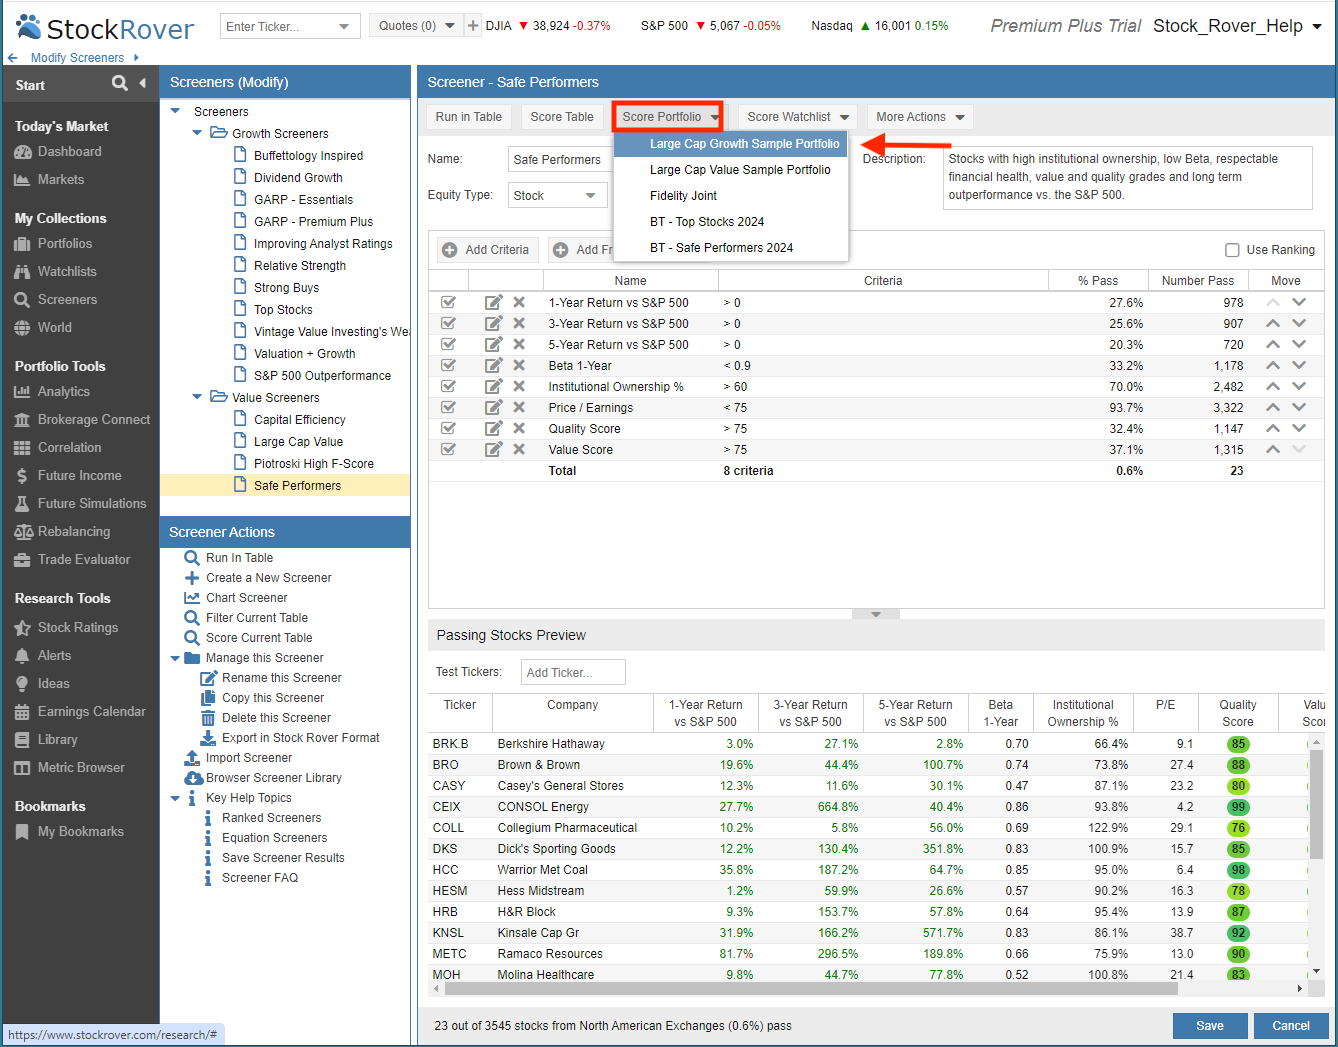Toggle the Price / Earnings criterion checkbox
Image resolution: width=1338 pixels, height=1047 pixels.
[448, 407]
